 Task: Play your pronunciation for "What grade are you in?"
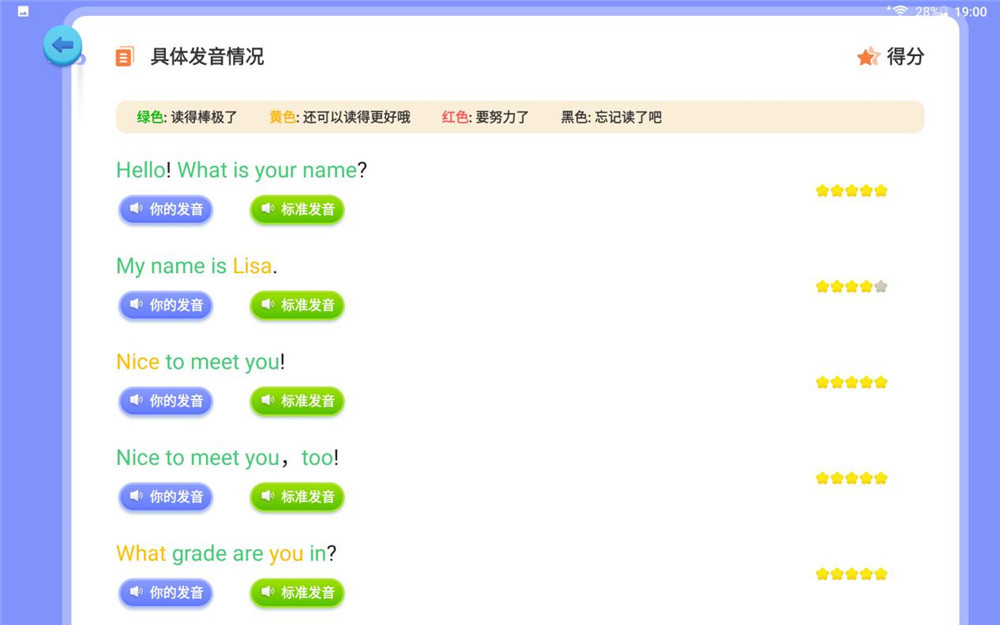166,593
